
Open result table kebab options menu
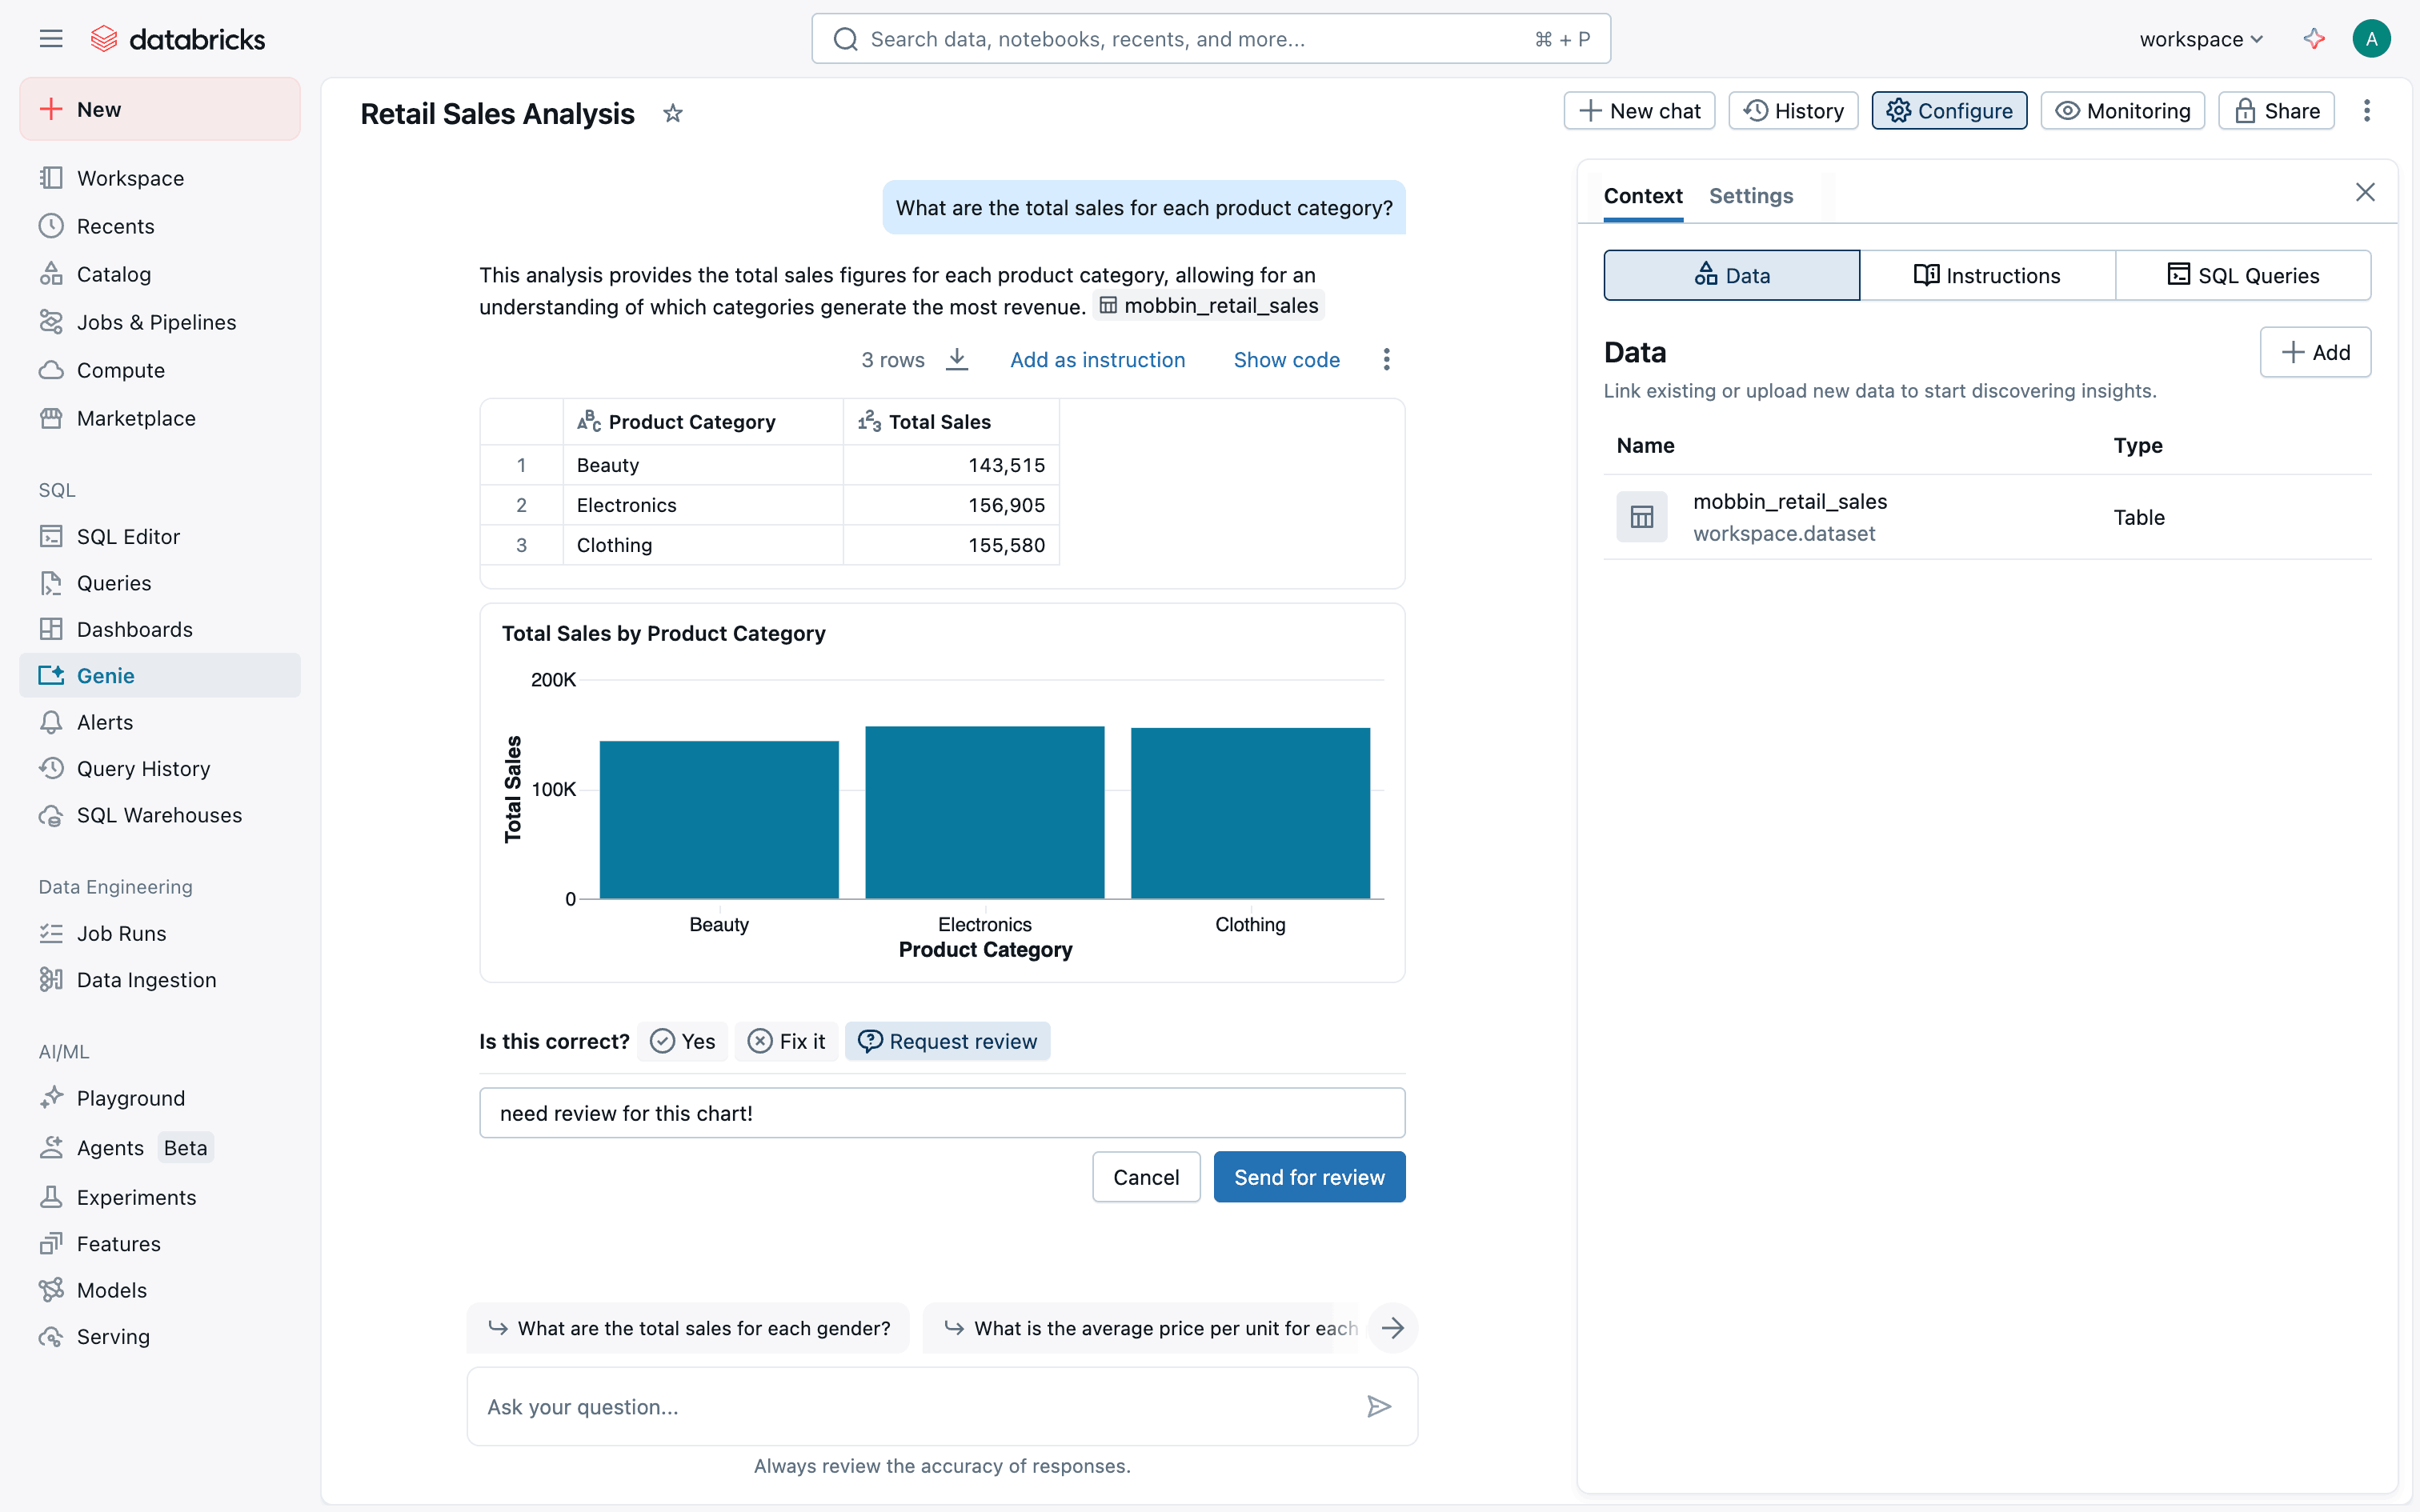(x=1386, y=359)
